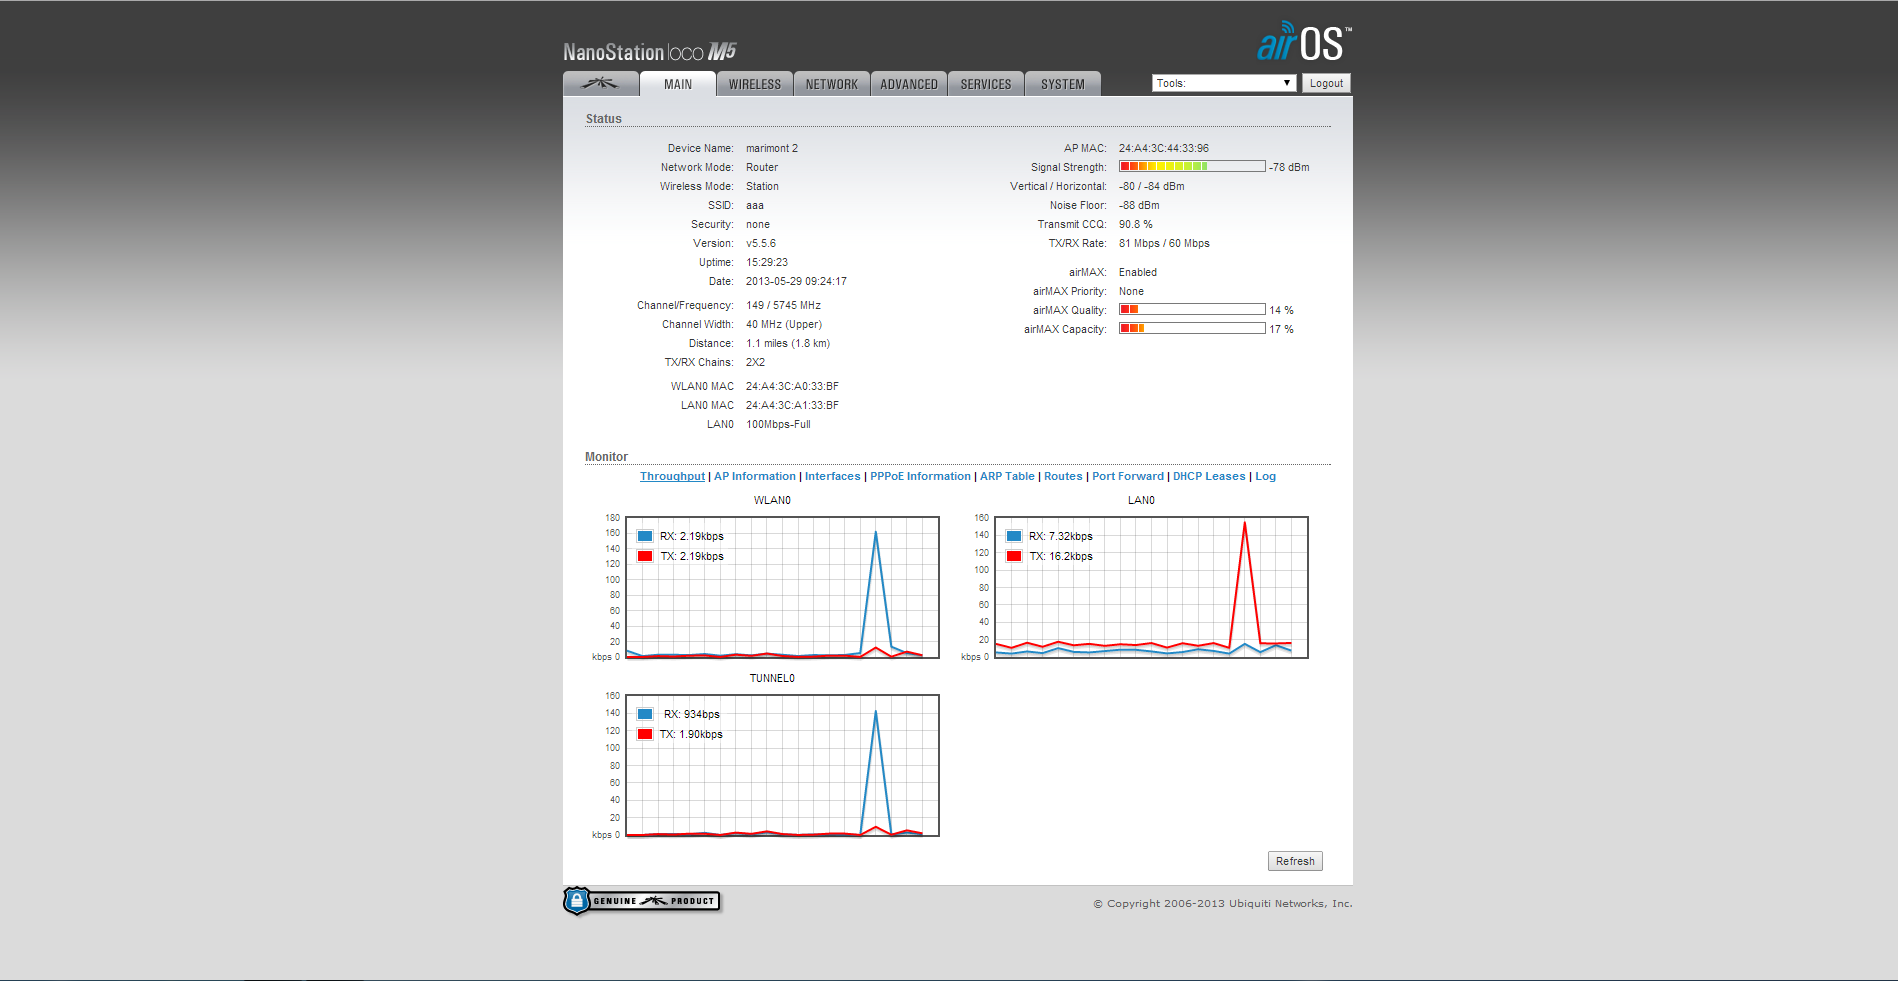Click the LAN0 RX blue legend swatch
This screenshot has width=1898, height=981.
click(x=1014, y=536)
